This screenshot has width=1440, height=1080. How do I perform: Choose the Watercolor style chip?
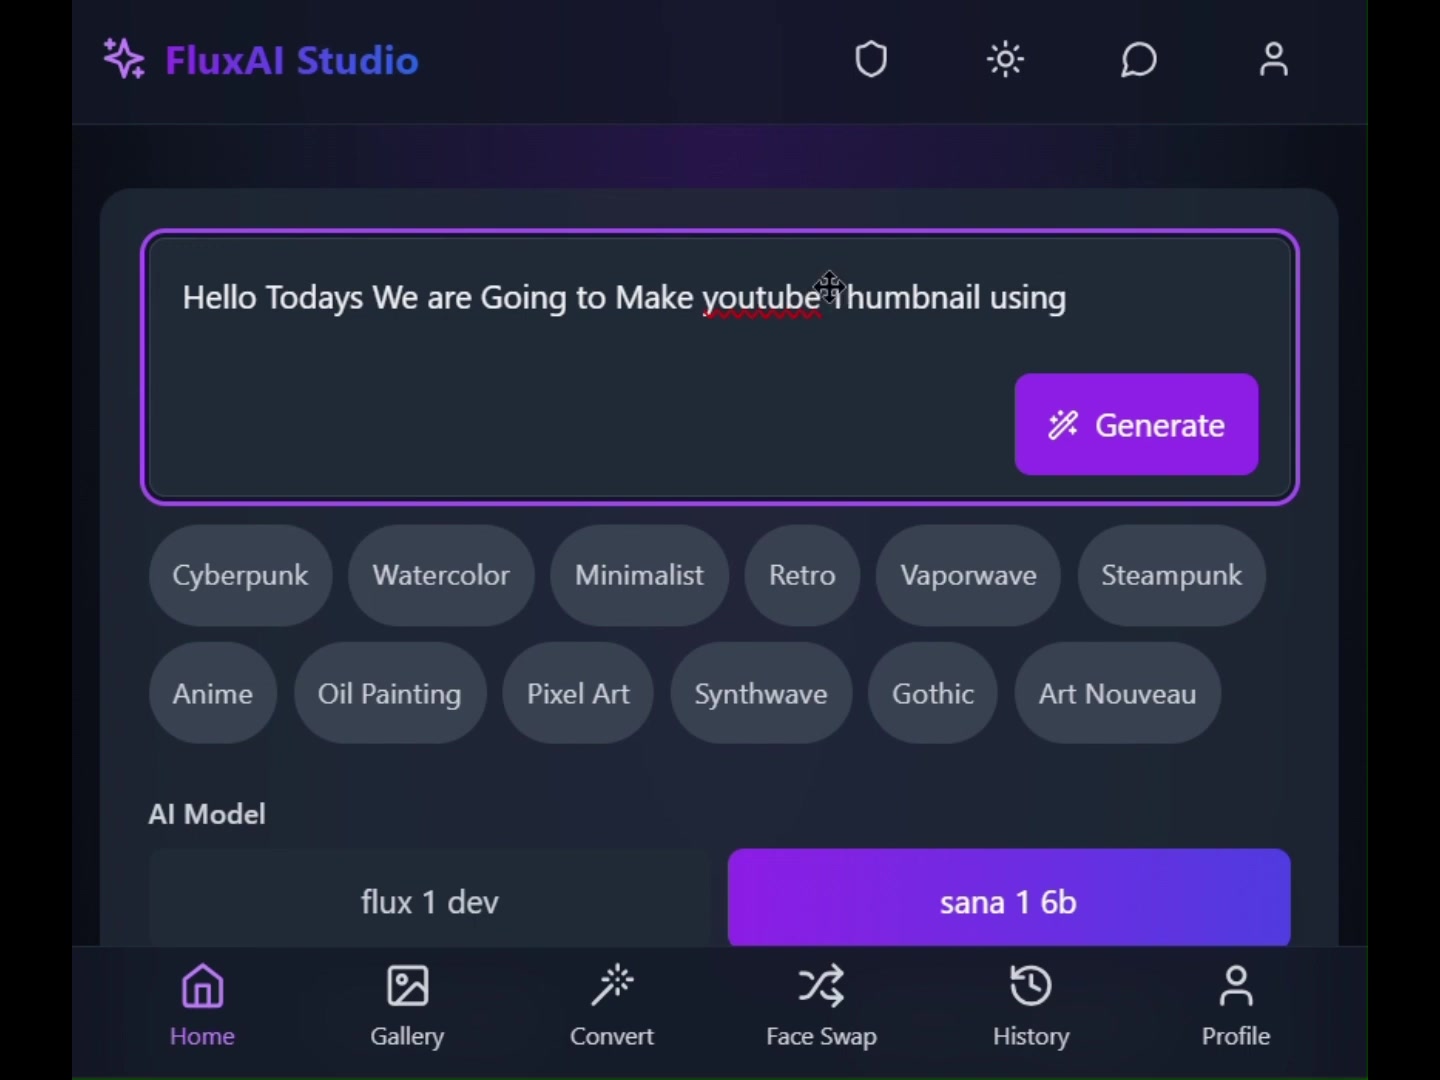[441, 576]
